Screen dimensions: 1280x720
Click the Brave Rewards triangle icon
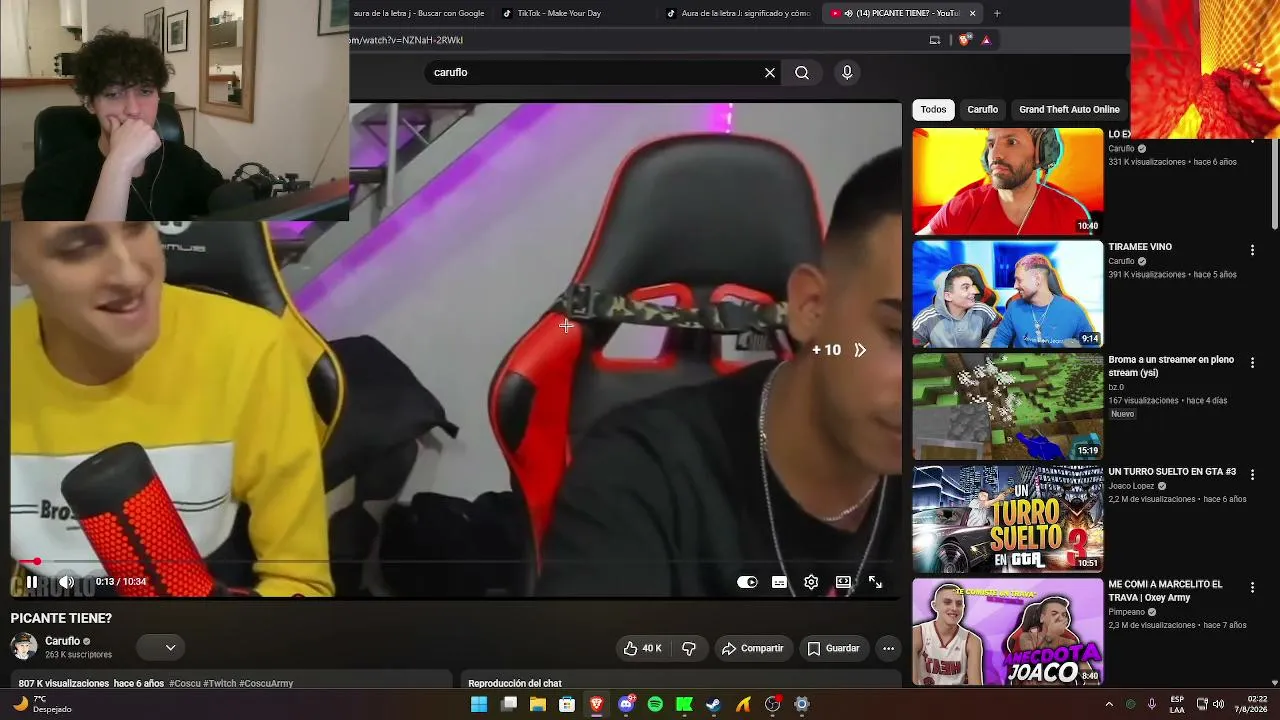986,40
